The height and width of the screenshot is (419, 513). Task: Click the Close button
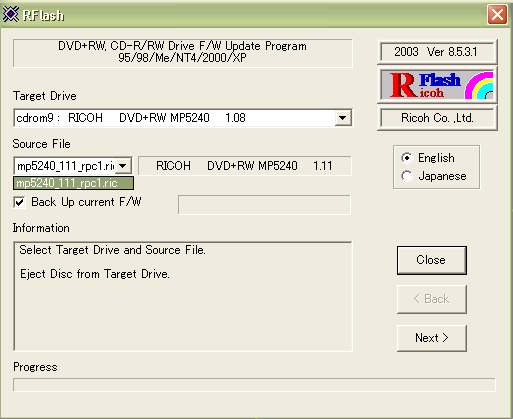[x=432, y=260]
